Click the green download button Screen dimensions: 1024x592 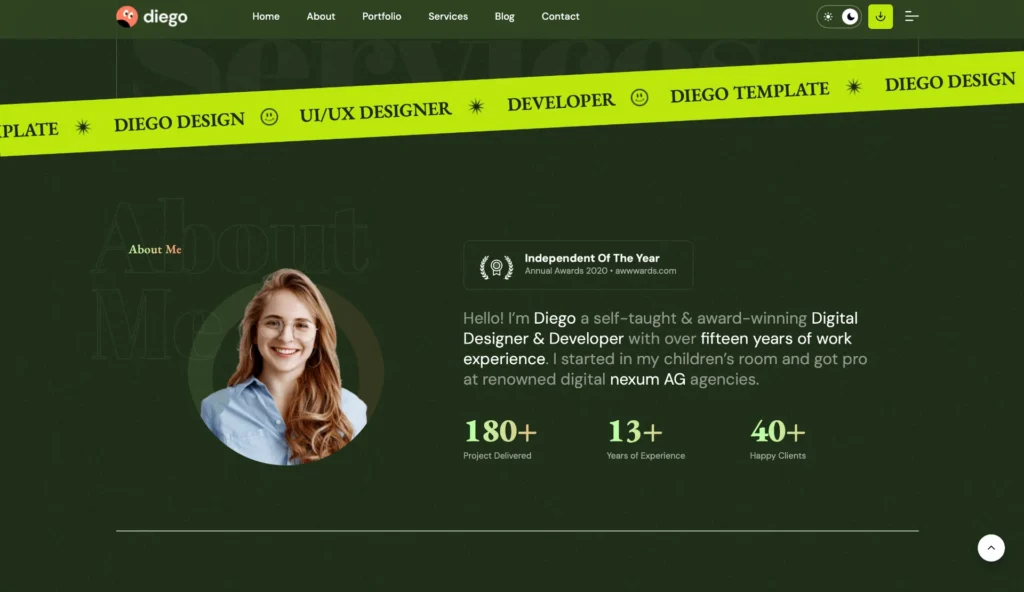point(880,16)
